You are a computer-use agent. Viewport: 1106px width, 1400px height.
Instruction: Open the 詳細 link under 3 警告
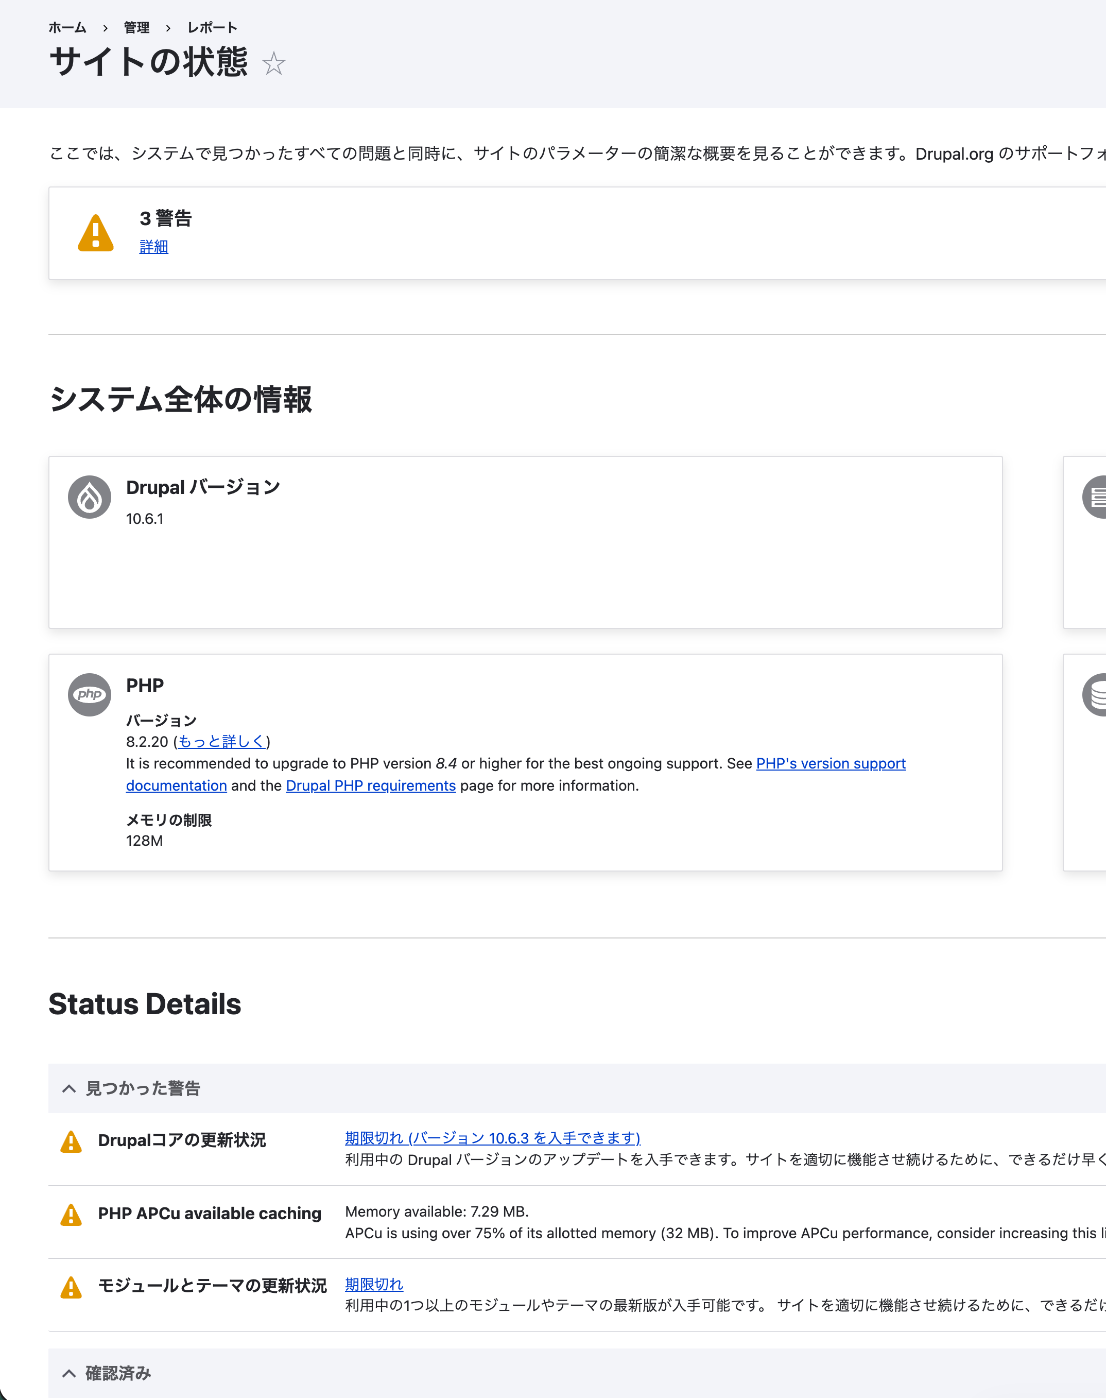[154, 247]
